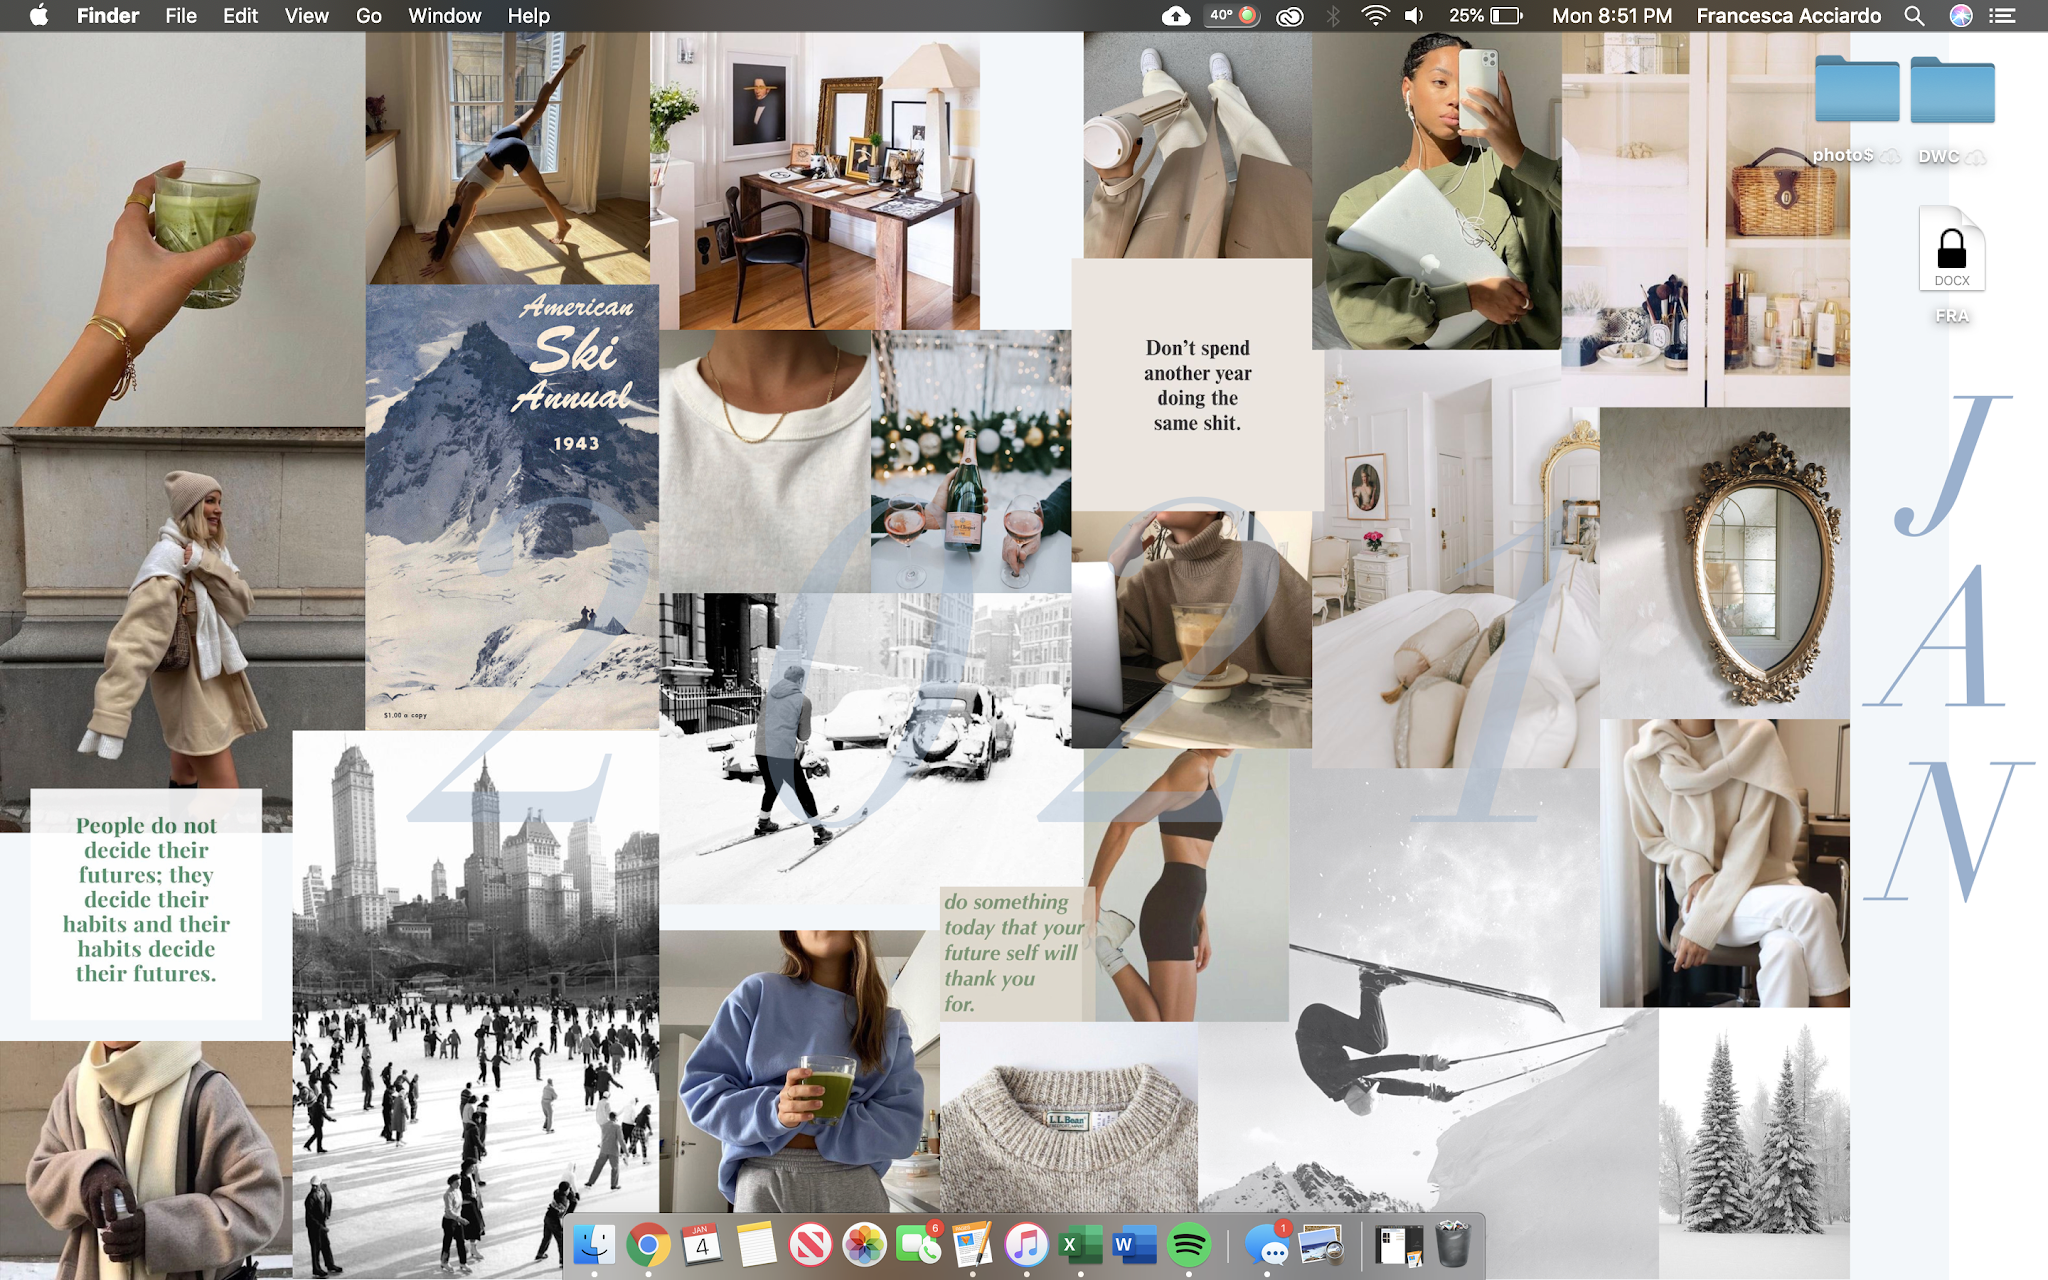This screenshot has height=1280, width=2048.
Task: Select the photo$ folder on desktop
Action: click(x=1857, y=92)
